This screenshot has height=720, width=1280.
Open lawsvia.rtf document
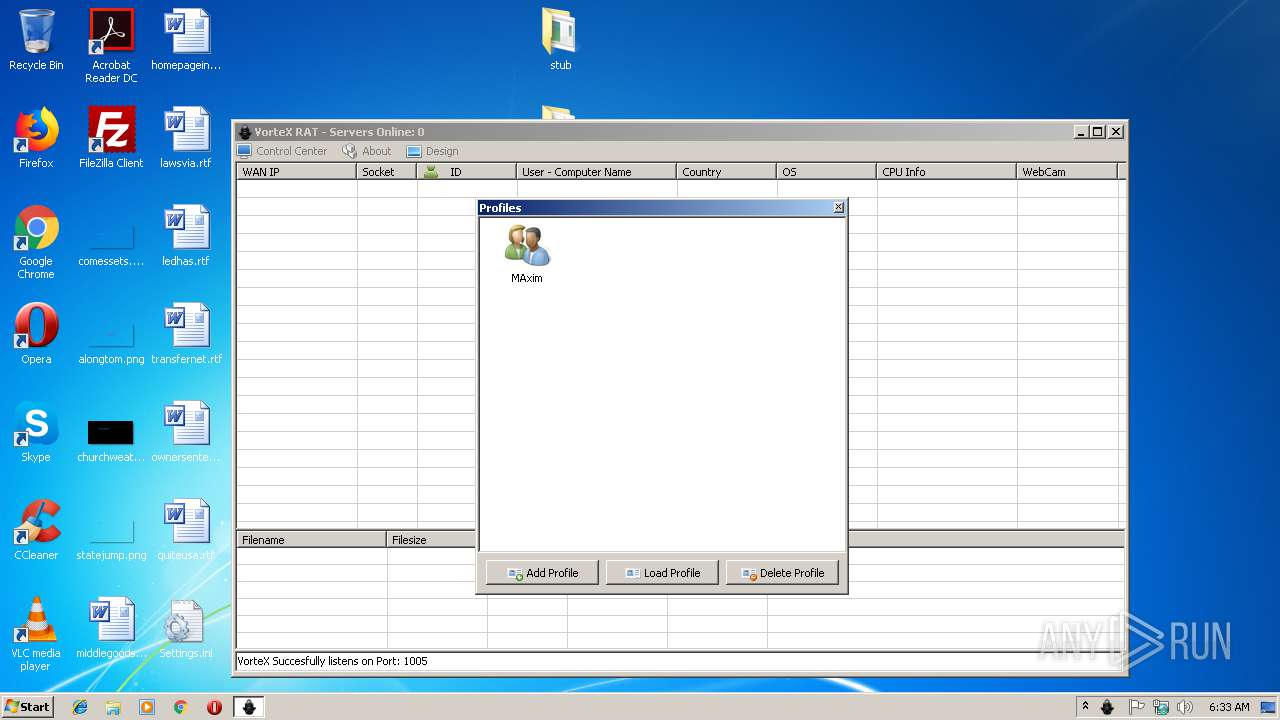click(186, 138)
